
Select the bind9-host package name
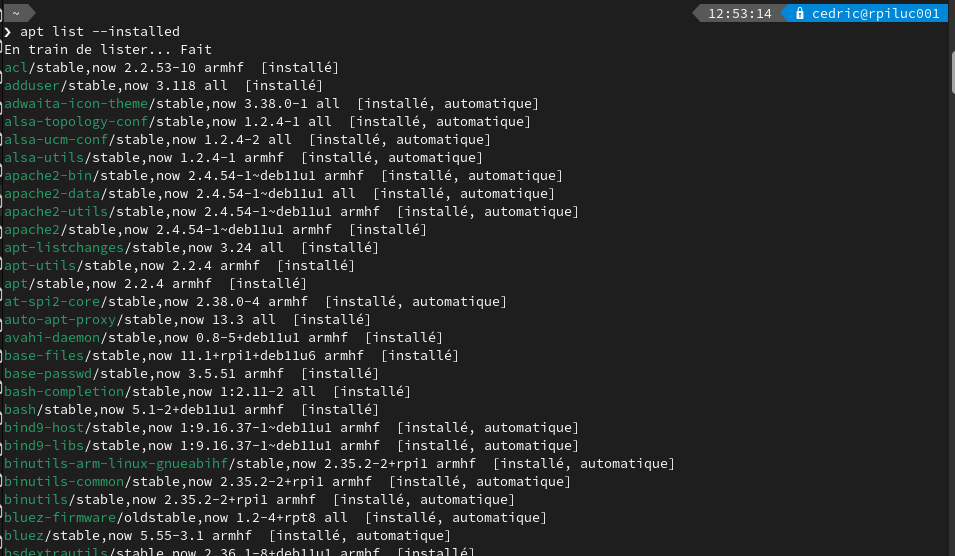(44, 428)
